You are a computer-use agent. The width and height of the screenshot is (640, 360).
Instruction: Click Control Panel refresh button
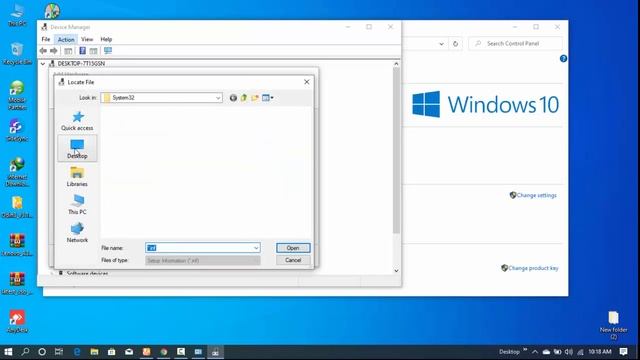tap(456, 44)
